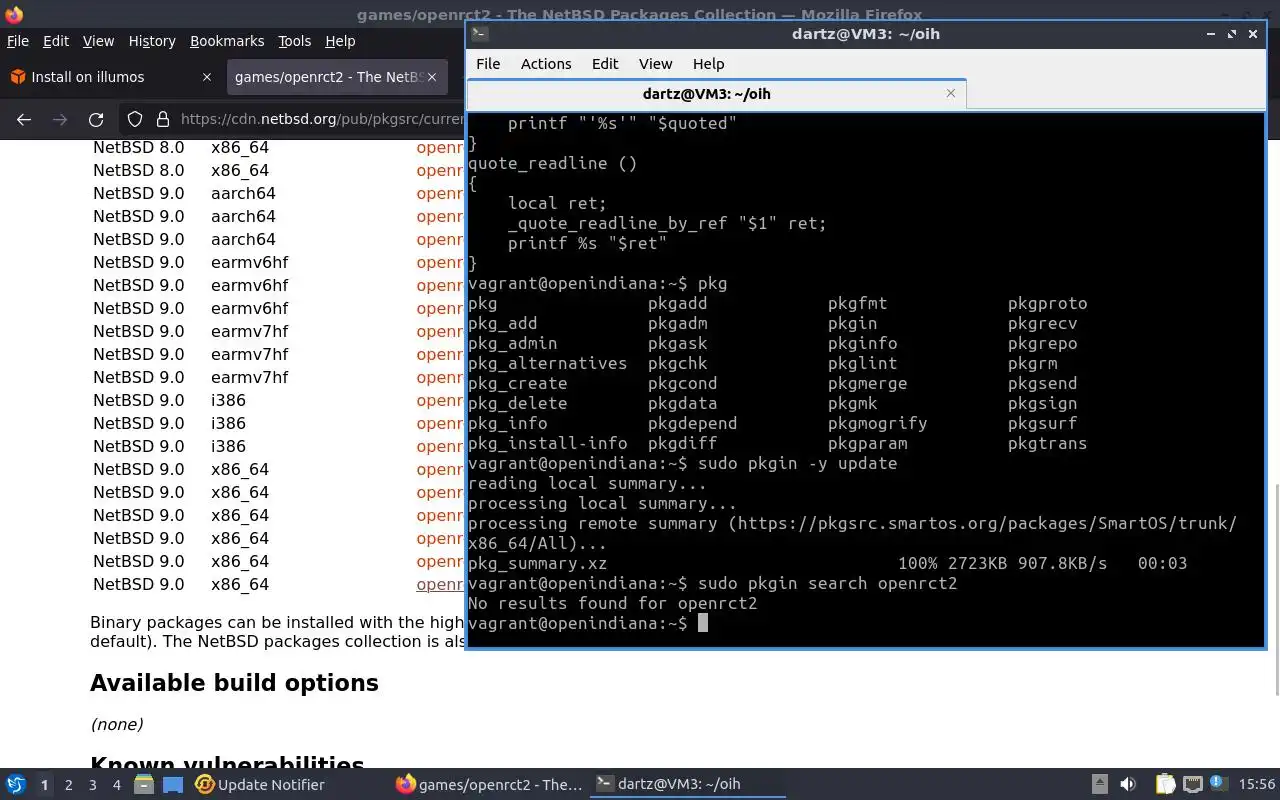Select the 'dartz@VM3: ~/oih' terminal tab
Screen dimensions: 1280x800
pyautogui.click(x=716, y=94)
